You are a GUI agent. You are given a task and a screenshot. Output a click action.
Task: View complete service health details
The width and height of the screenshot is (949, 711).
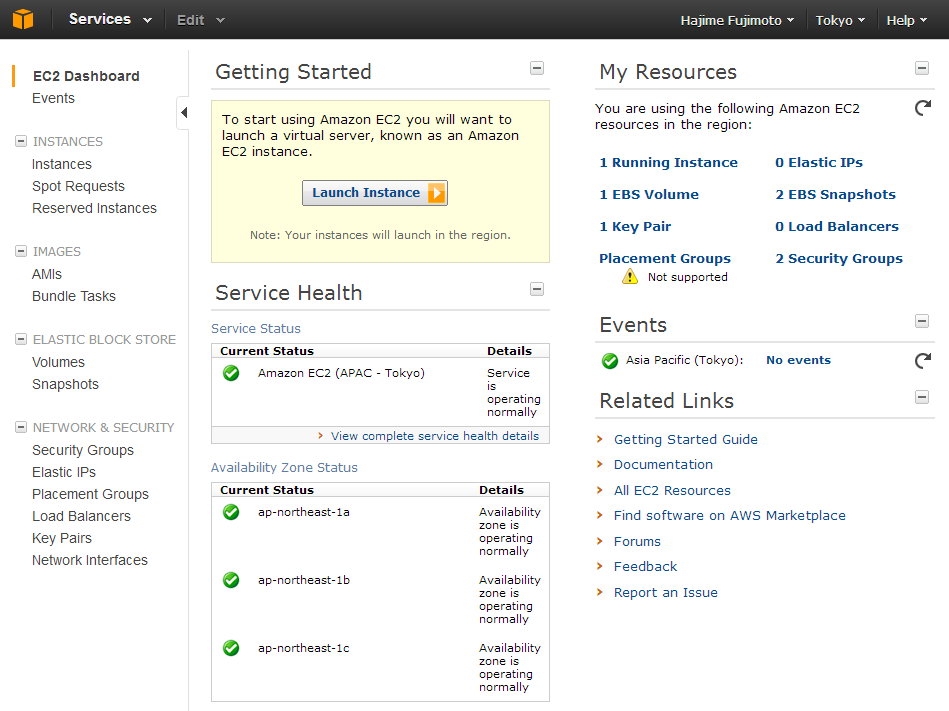[435, 436]
